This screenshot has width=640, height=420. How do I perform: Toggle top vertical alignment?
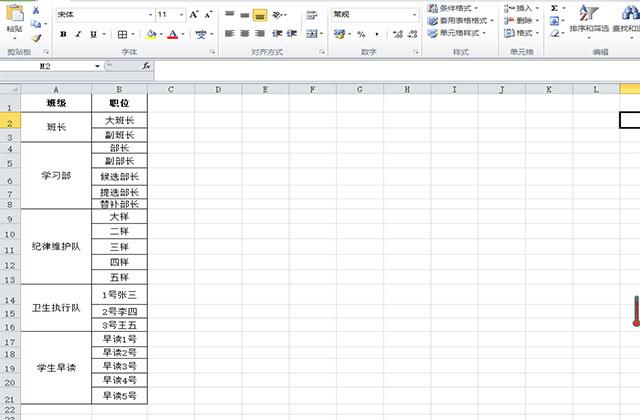(x=230, y=15)
